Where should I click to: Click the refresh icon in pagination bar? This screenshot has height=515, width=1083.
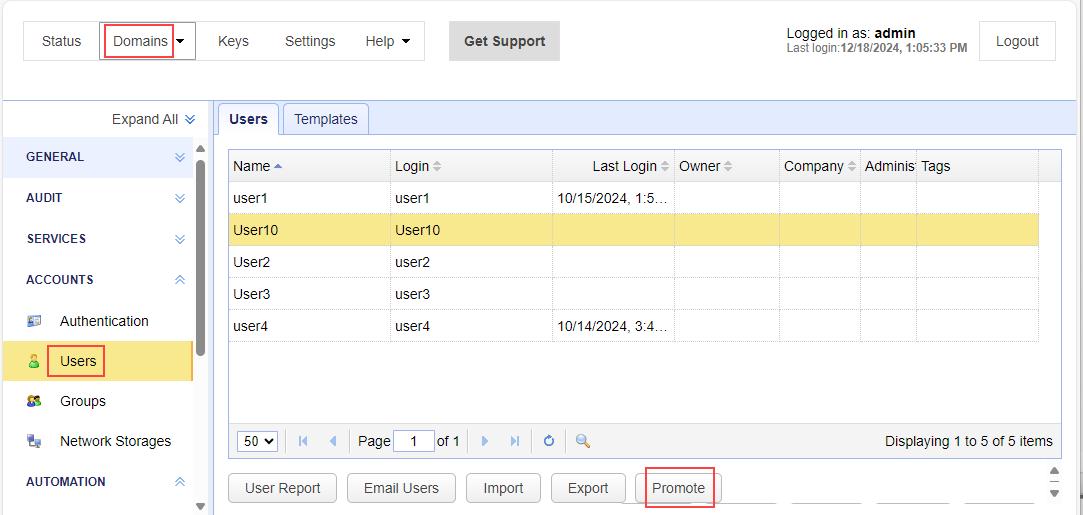click(x=549, y=441)
